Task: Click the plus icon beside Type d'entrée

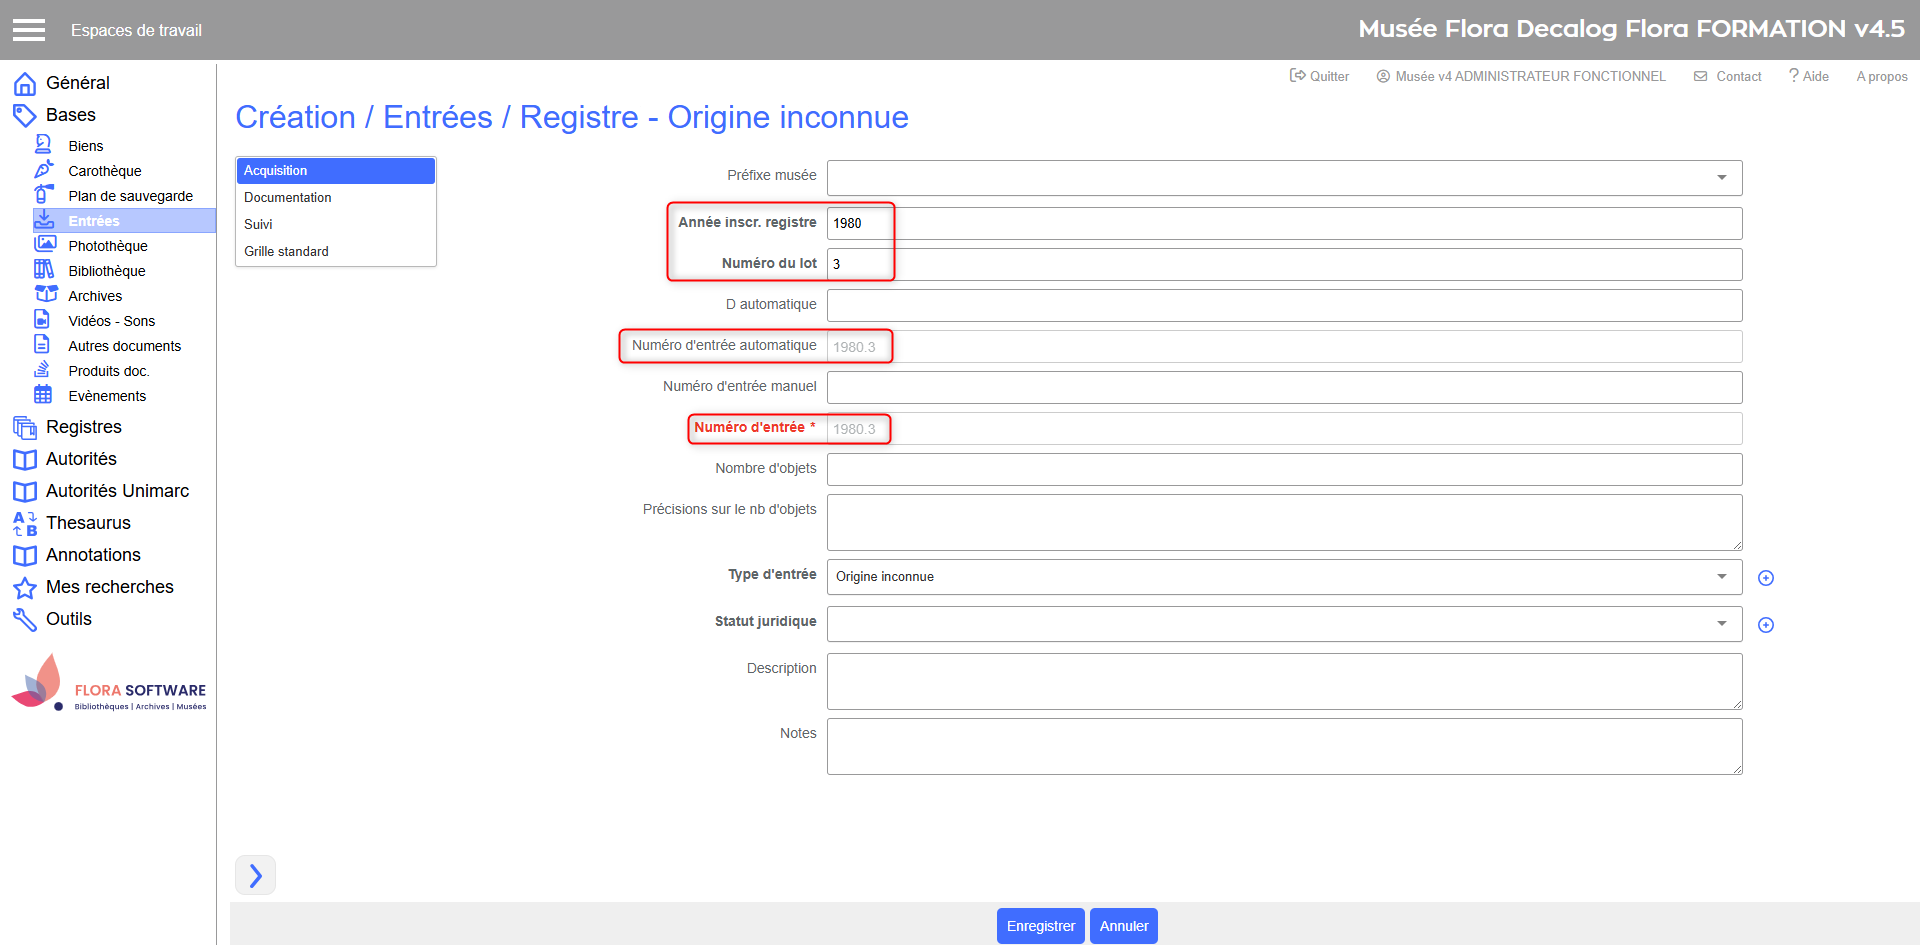Action: [1765, 578]
